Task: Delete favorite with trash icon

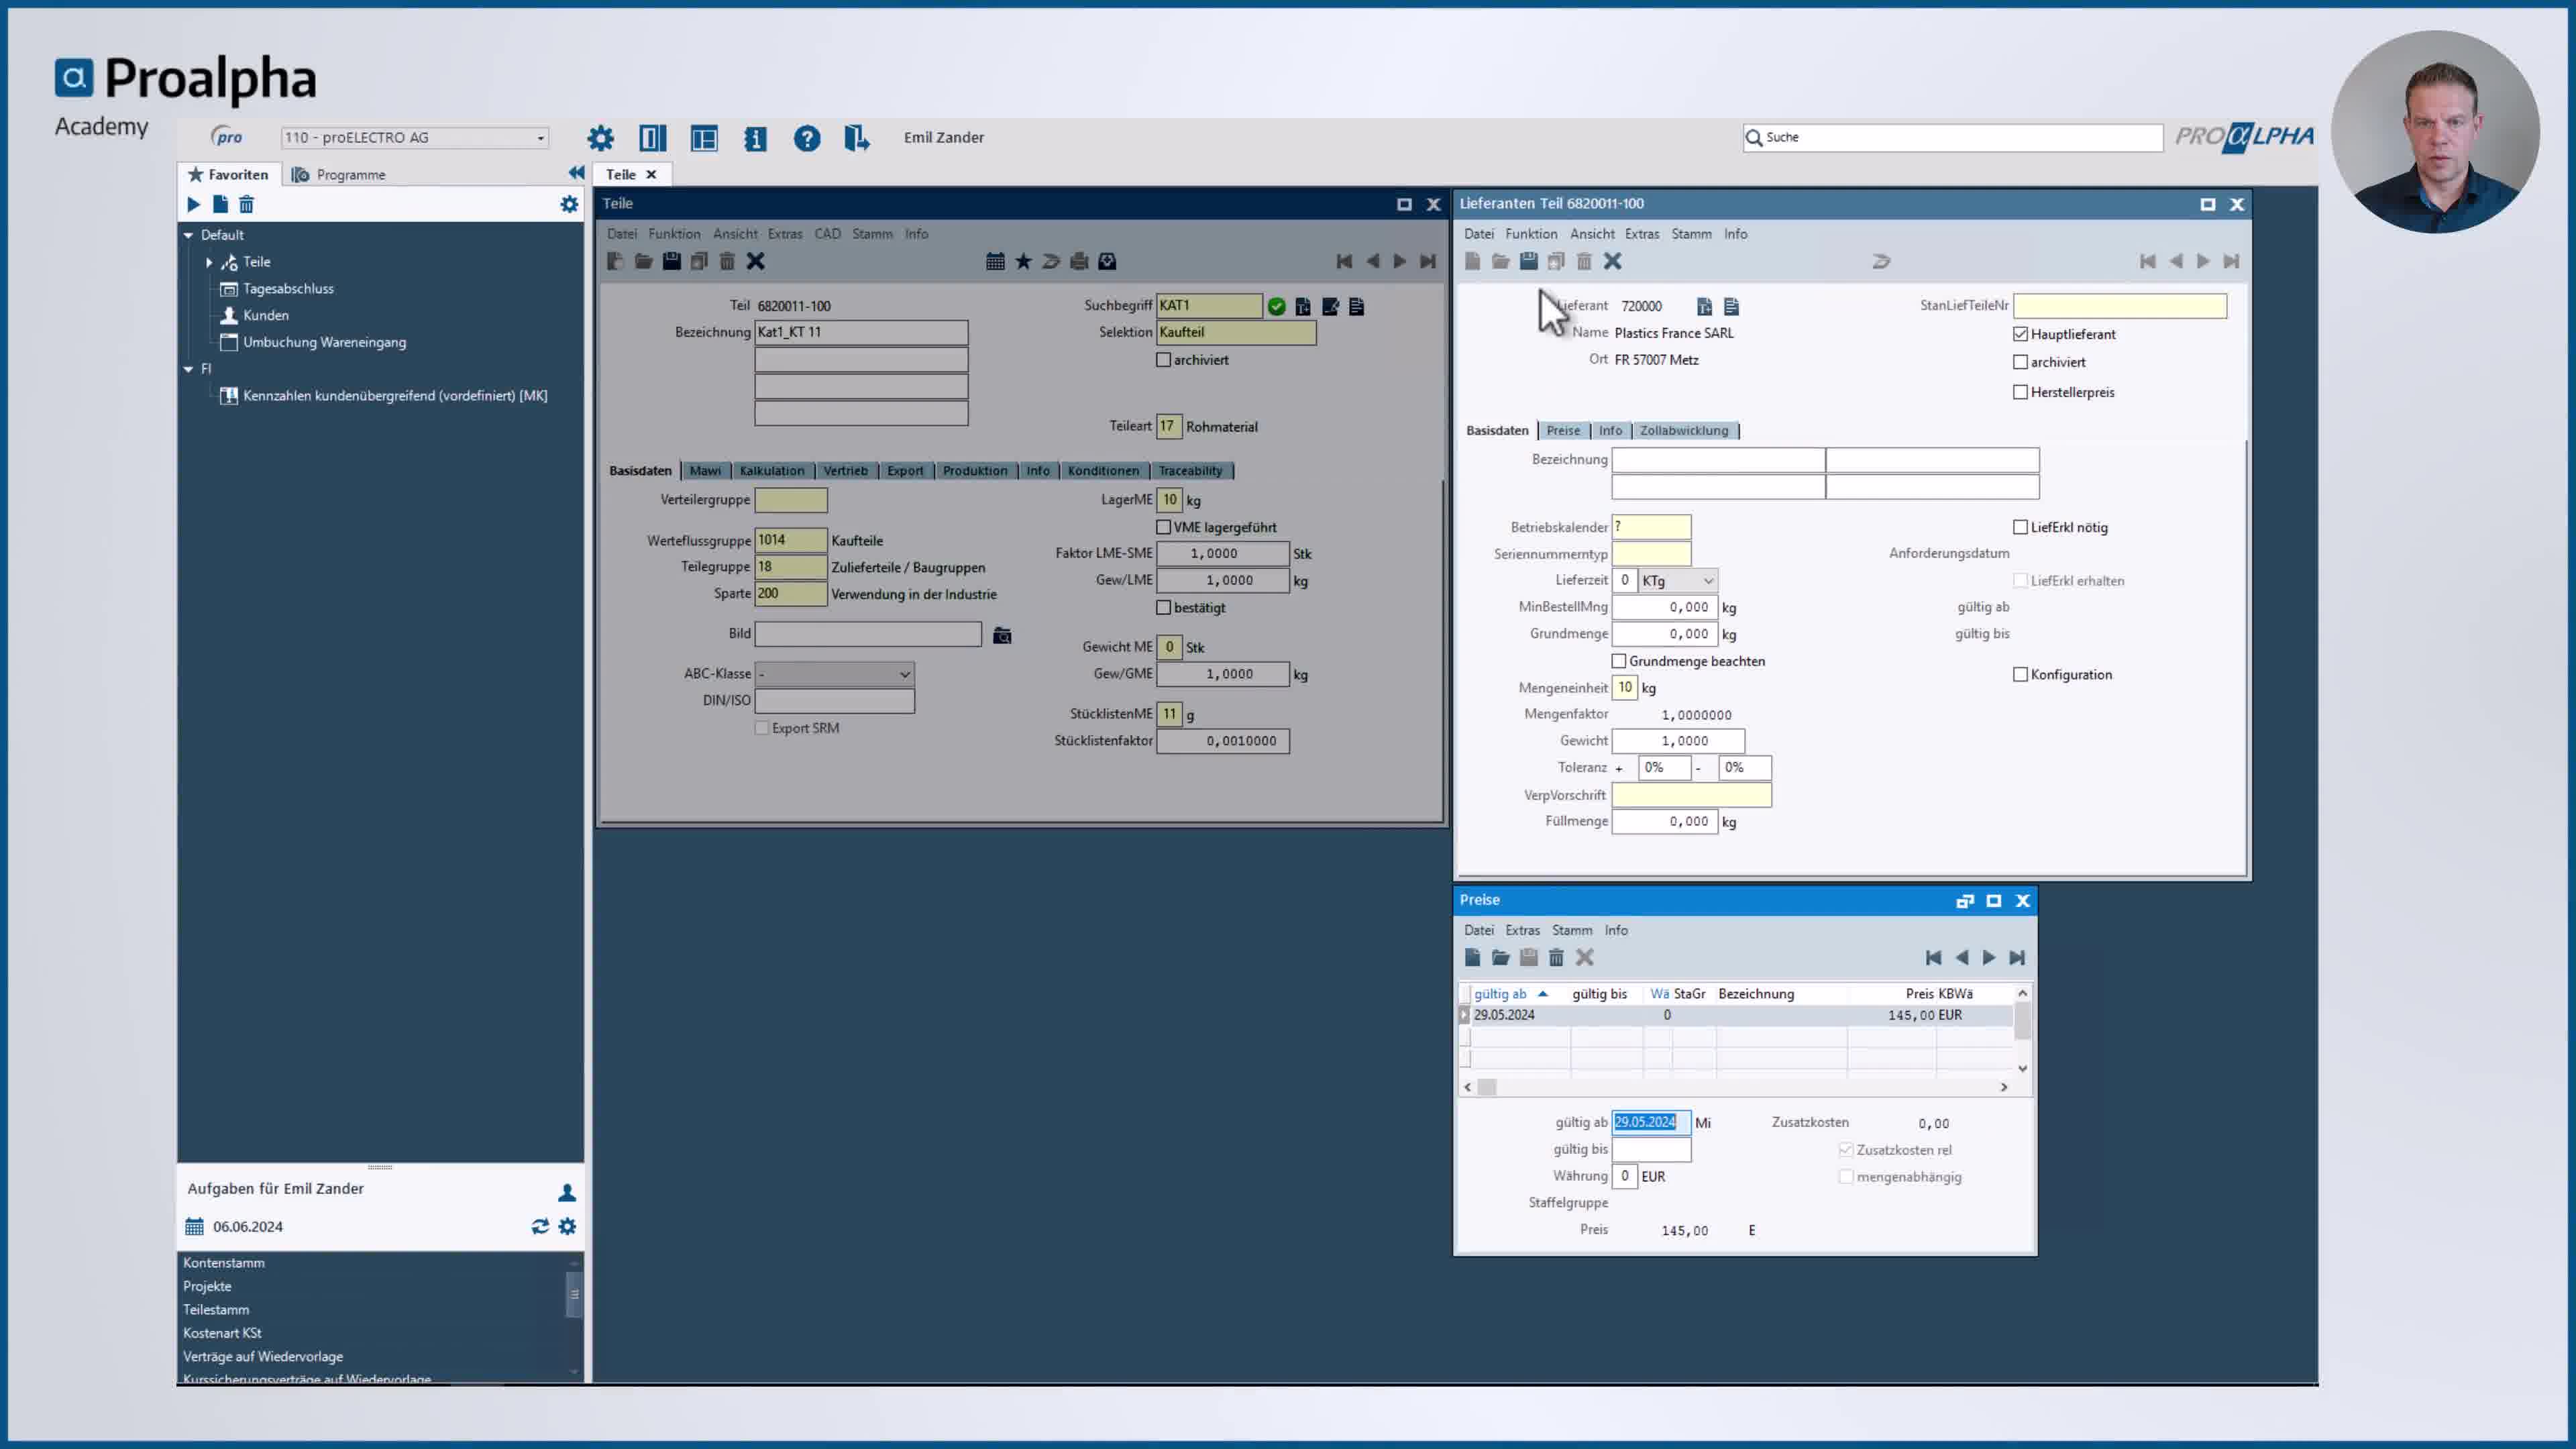Action: click(x=246, y=204)
